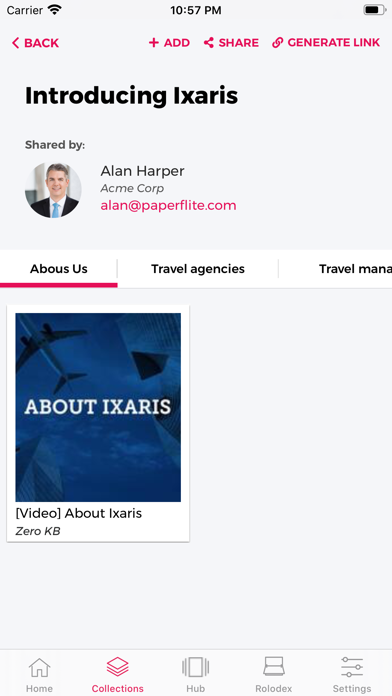Image resolution: width=392 pixels, height=696 pixels.
Task: Select the Abous Us tab
Action: [x=59, y=269]
